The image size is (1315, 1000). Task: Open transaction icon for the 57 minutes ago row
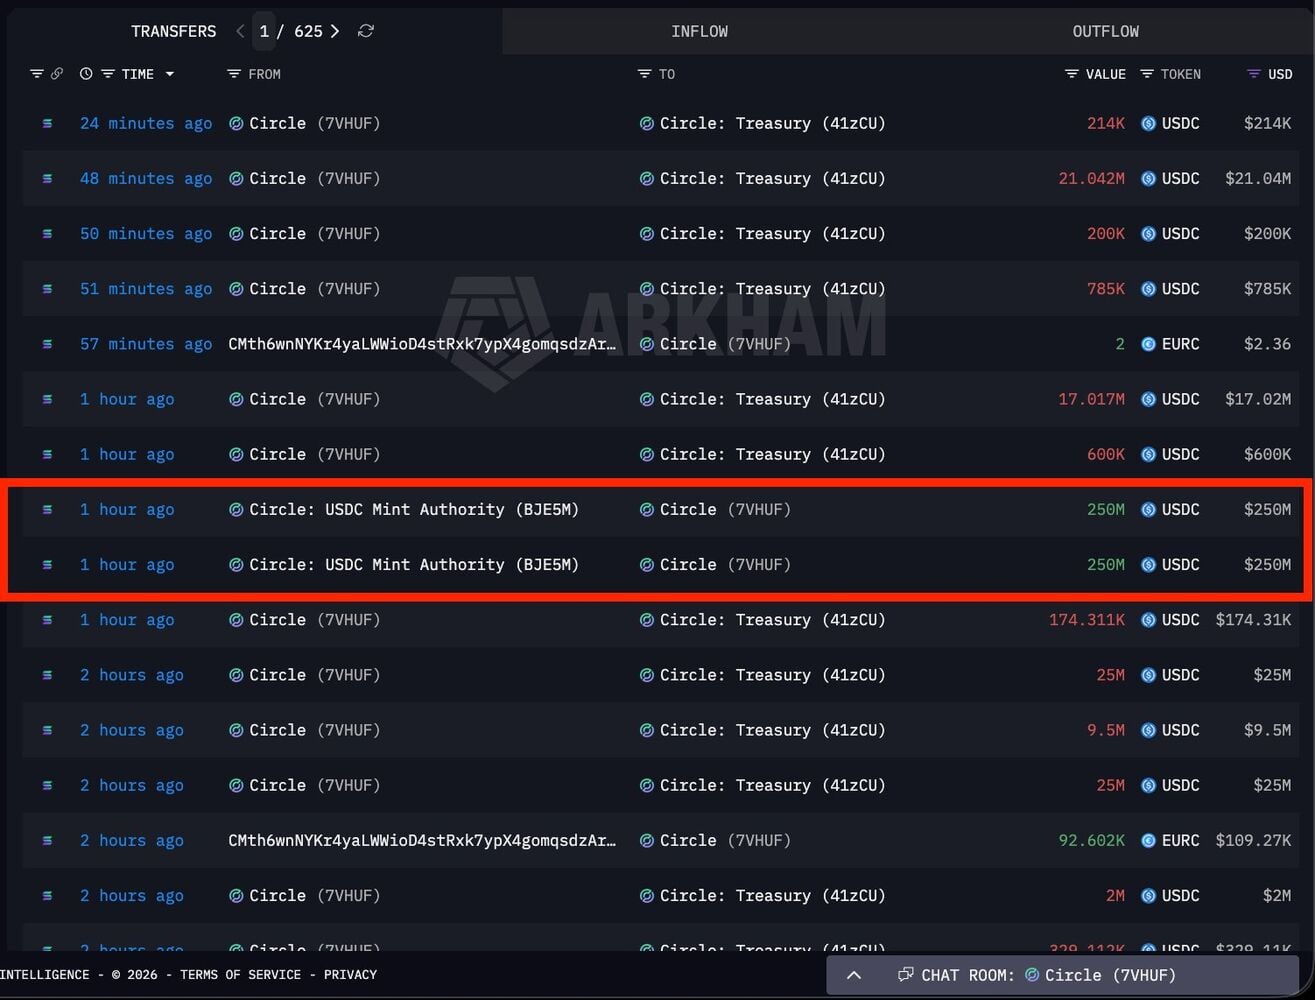(x=47, y=343)
